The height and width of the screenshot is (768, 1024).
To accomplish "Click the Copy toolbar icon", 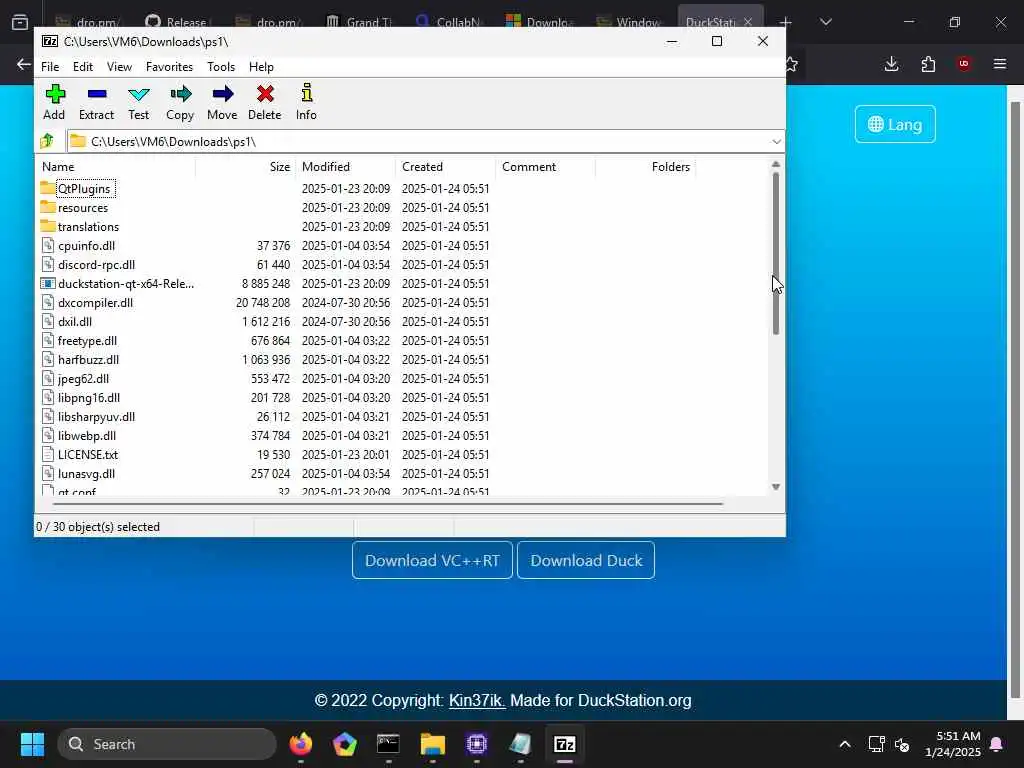I will (180, 94).
